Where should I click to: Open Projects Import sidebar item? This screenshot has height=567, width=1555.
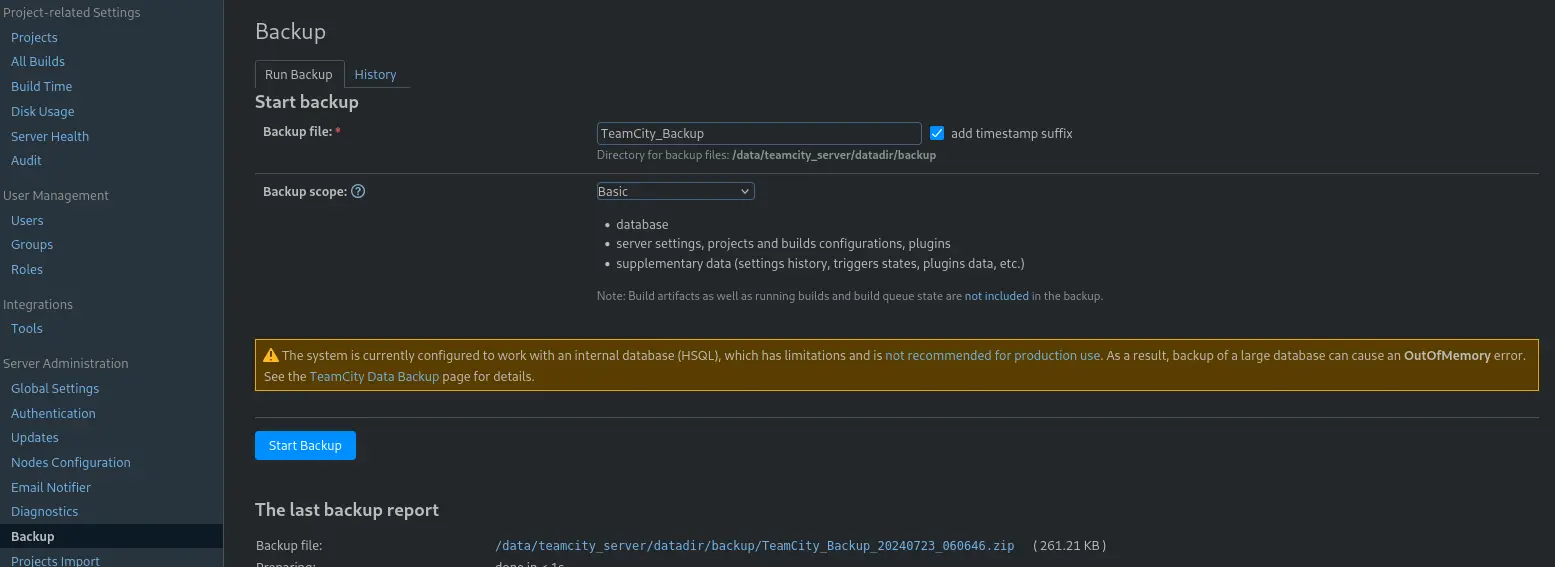[x=55, y=560]
